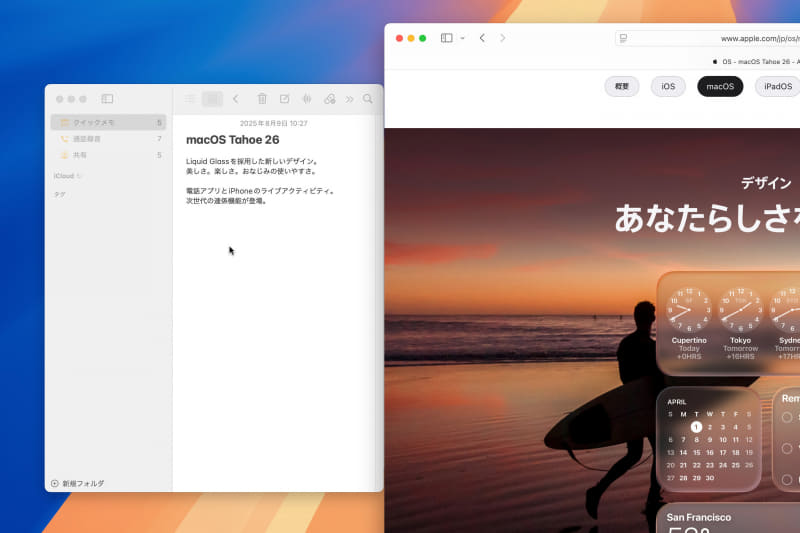The image size is (800, 533).
Task: Create a new note with the compose icon
Action: (284, 98)
